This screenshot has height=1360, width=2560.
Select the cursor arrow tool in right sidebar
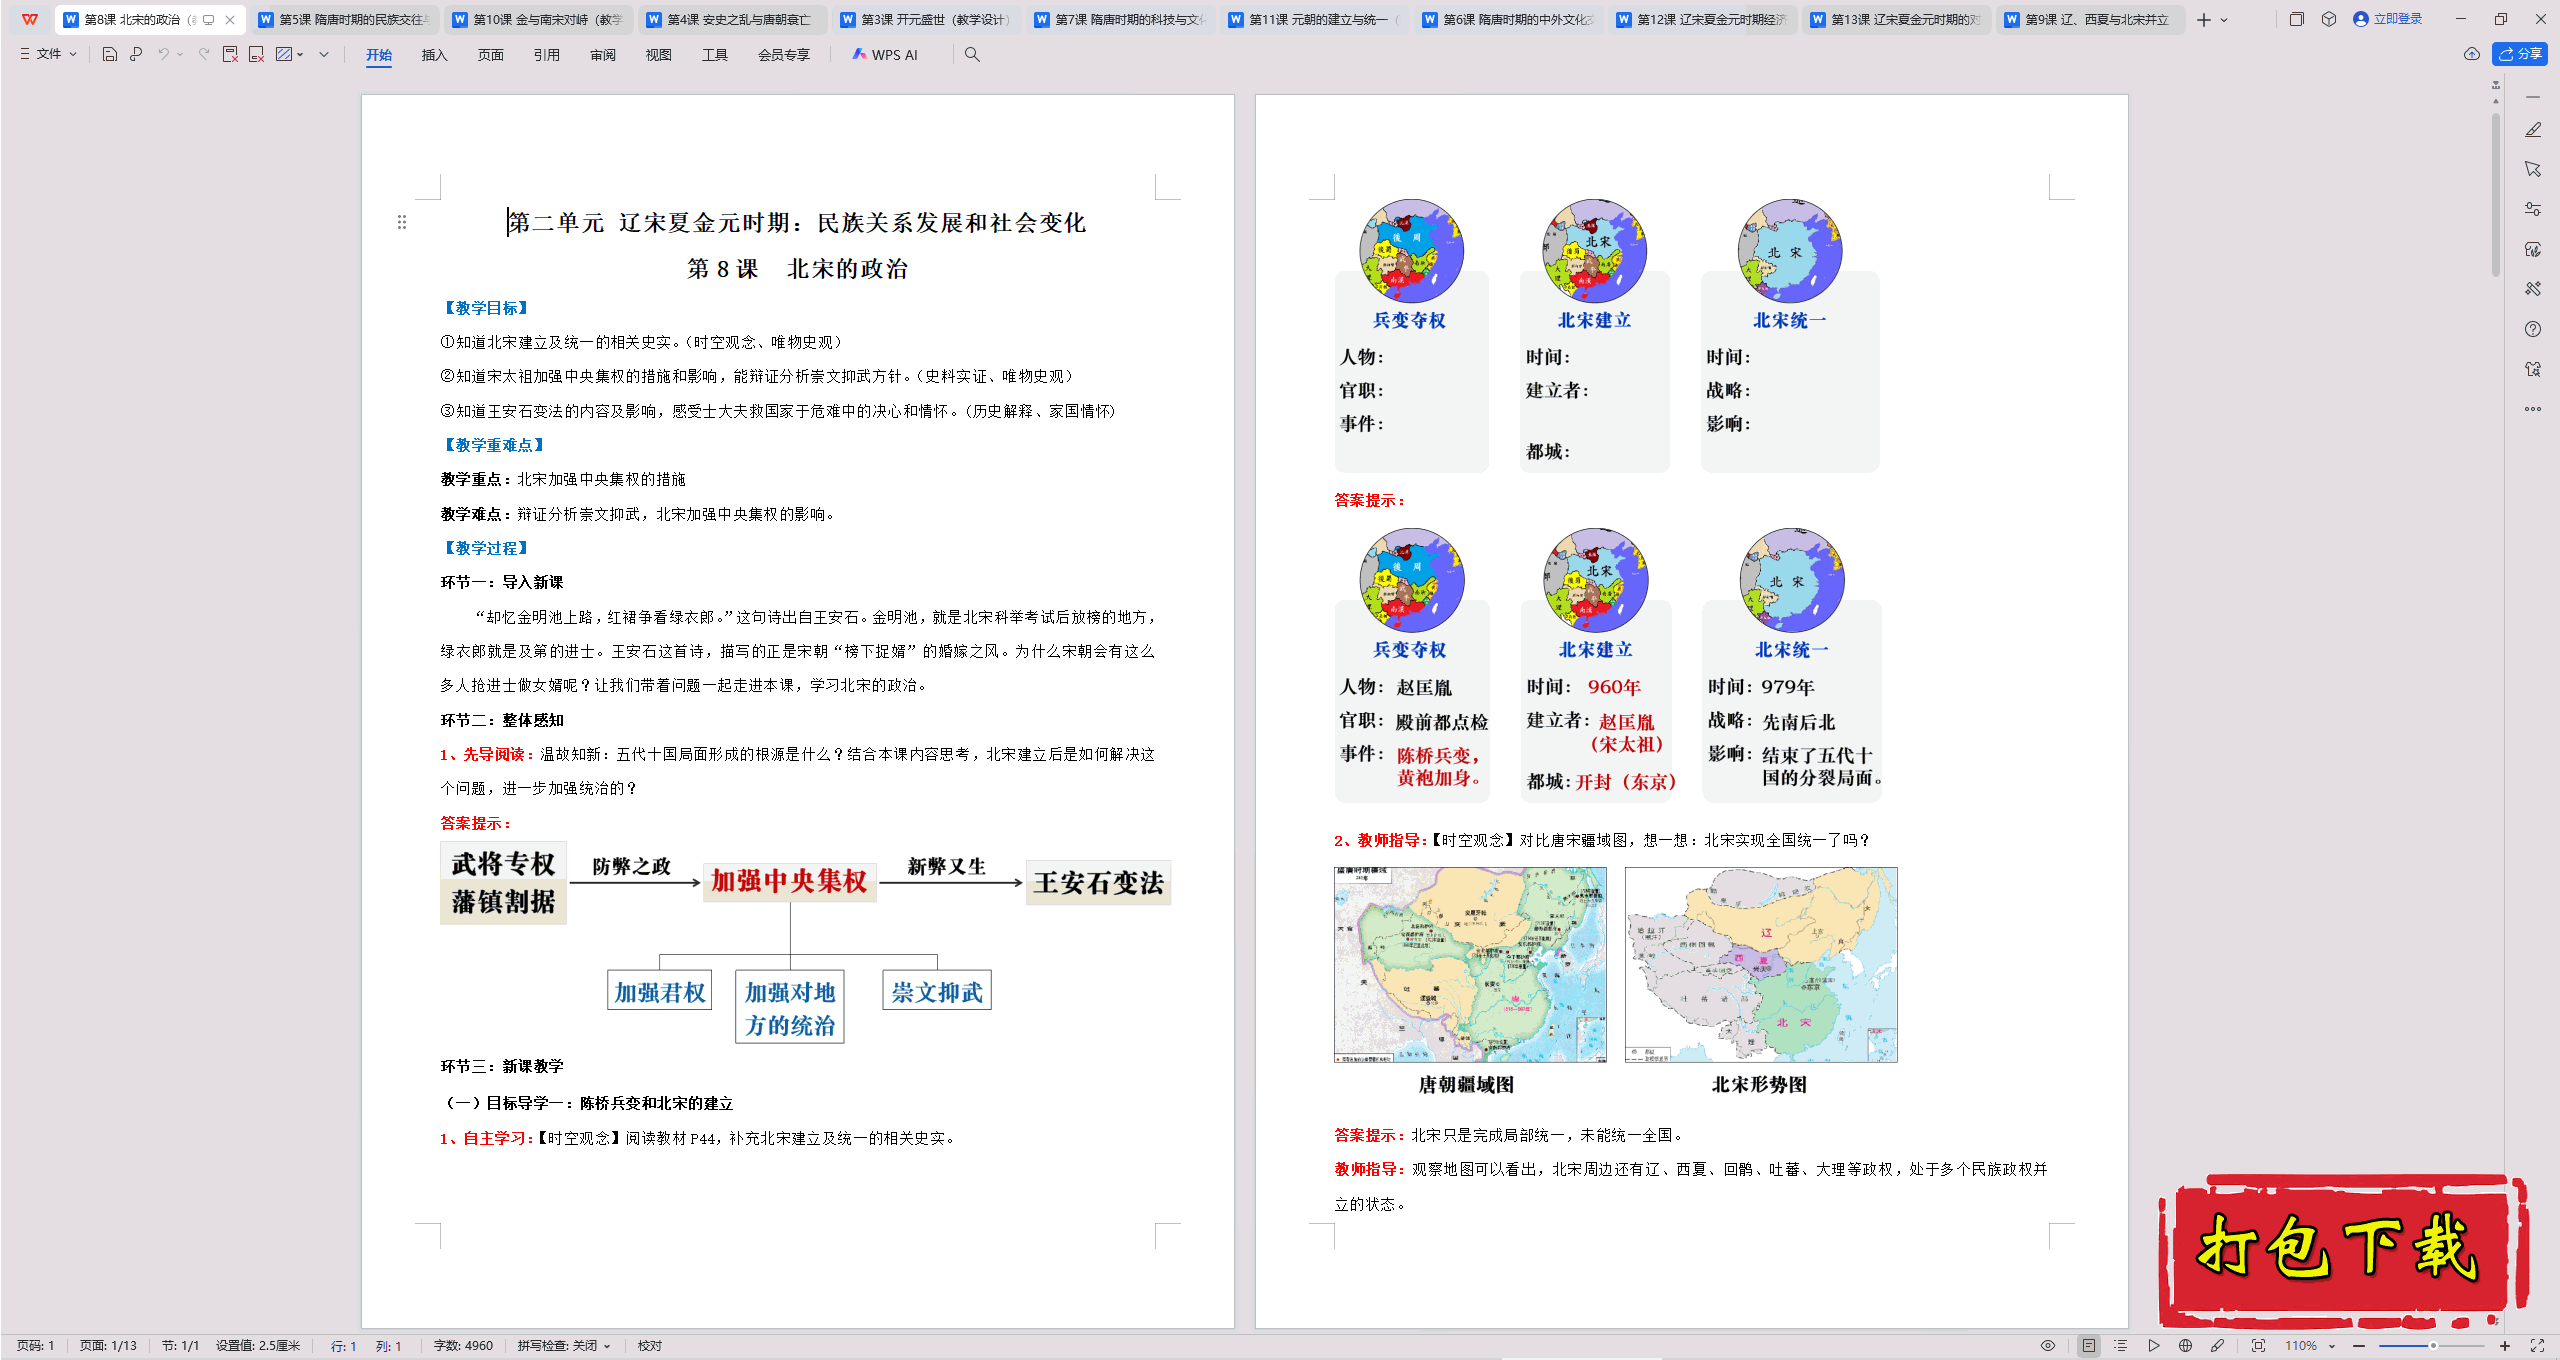[x=2533, y=169]
